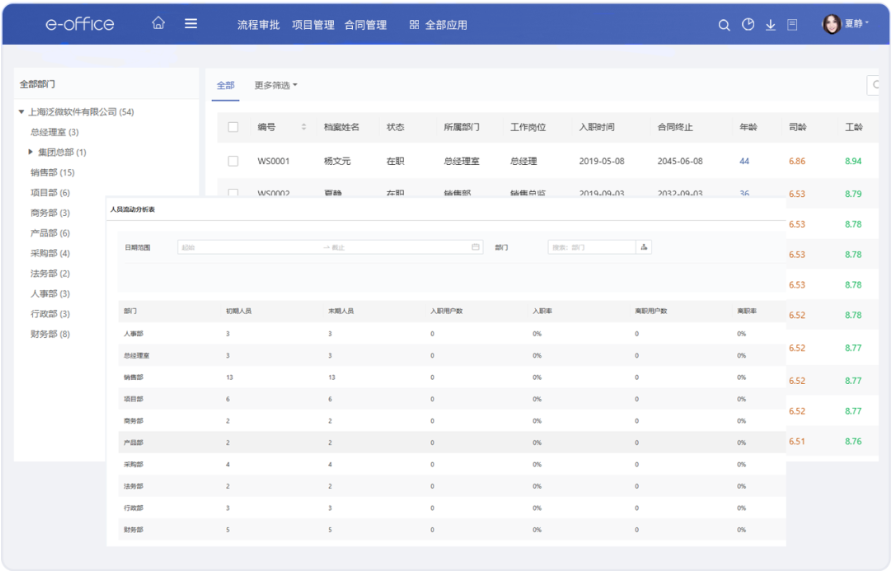Image resolution: width=894 pixels, height=575 pixels.
Task: Toggle the select-all checkbox in table header
Action: 233,127
